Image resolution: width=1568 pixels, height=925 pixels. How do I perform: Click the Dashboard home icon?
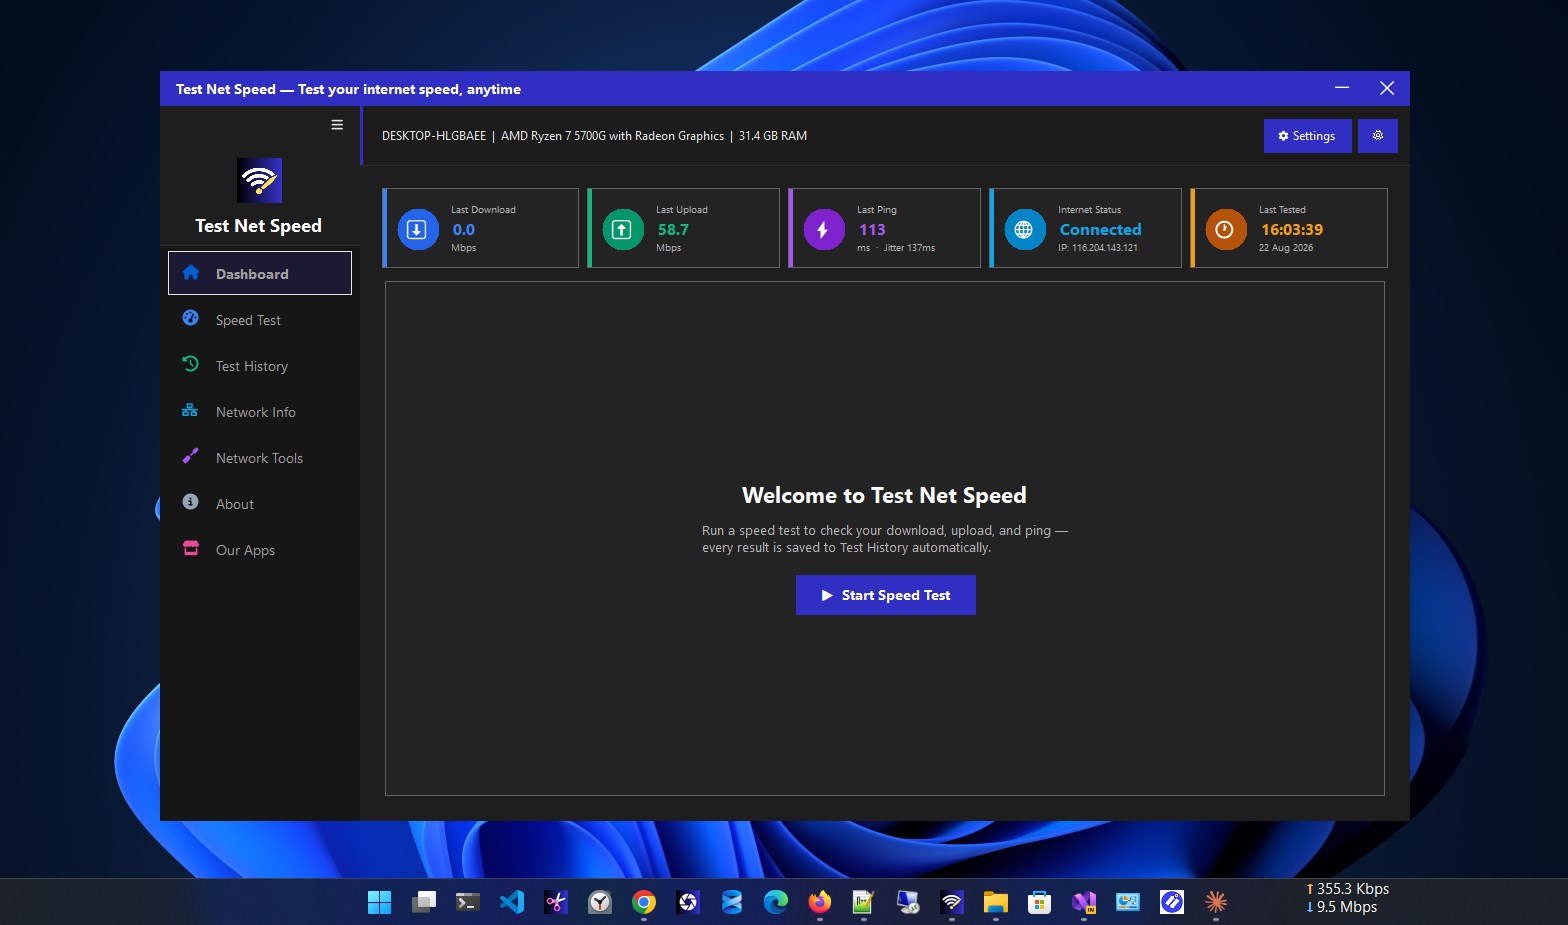(x=191, y=272)
